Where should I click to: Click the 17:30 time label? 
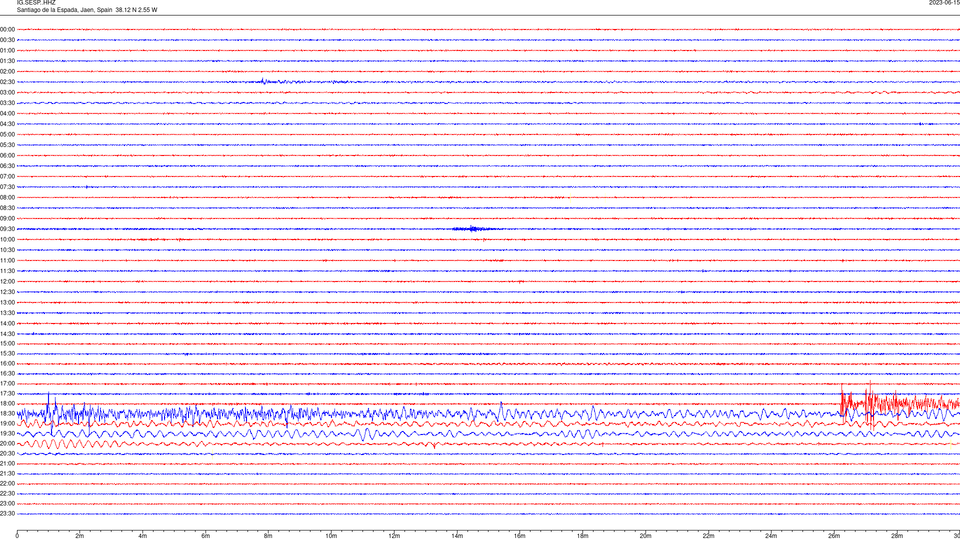pos(7,394)
